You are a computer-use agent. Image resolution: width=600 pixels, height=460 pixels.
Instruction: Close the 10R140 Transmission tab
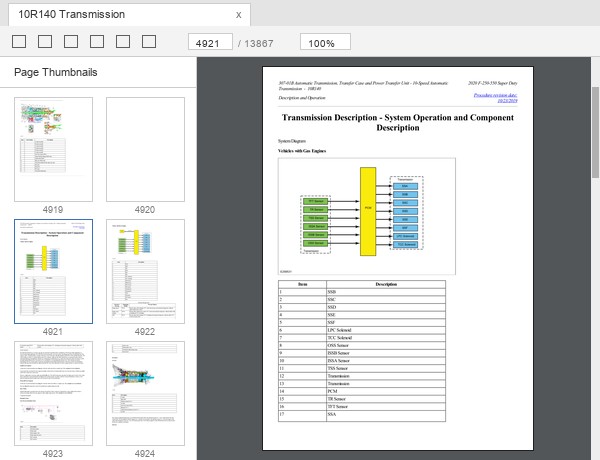[238, 15]
